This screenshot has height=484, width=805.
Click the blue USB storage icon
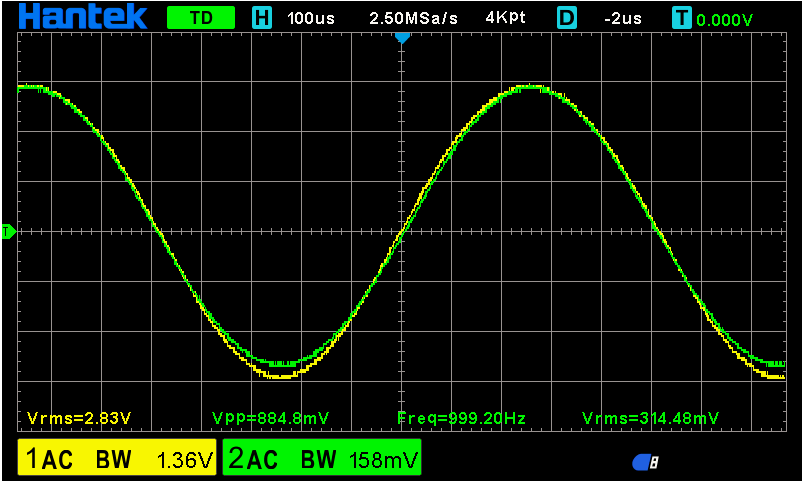tap(645, 462)
